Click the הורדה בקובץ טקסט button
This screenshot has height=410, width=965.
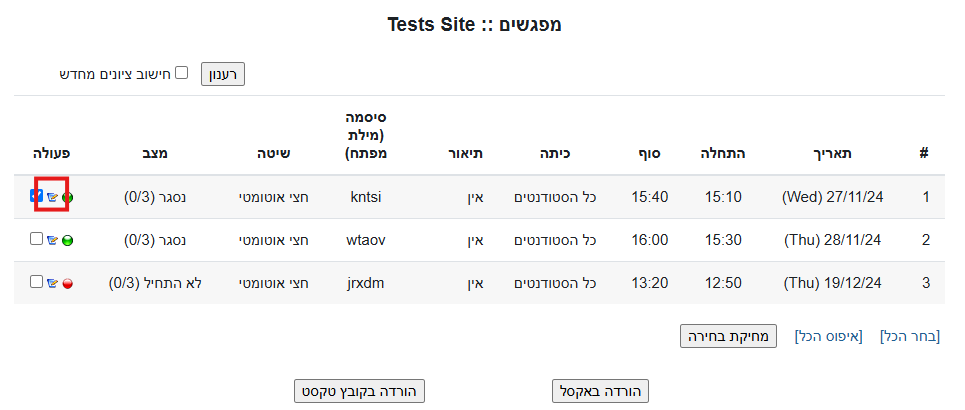360,391
